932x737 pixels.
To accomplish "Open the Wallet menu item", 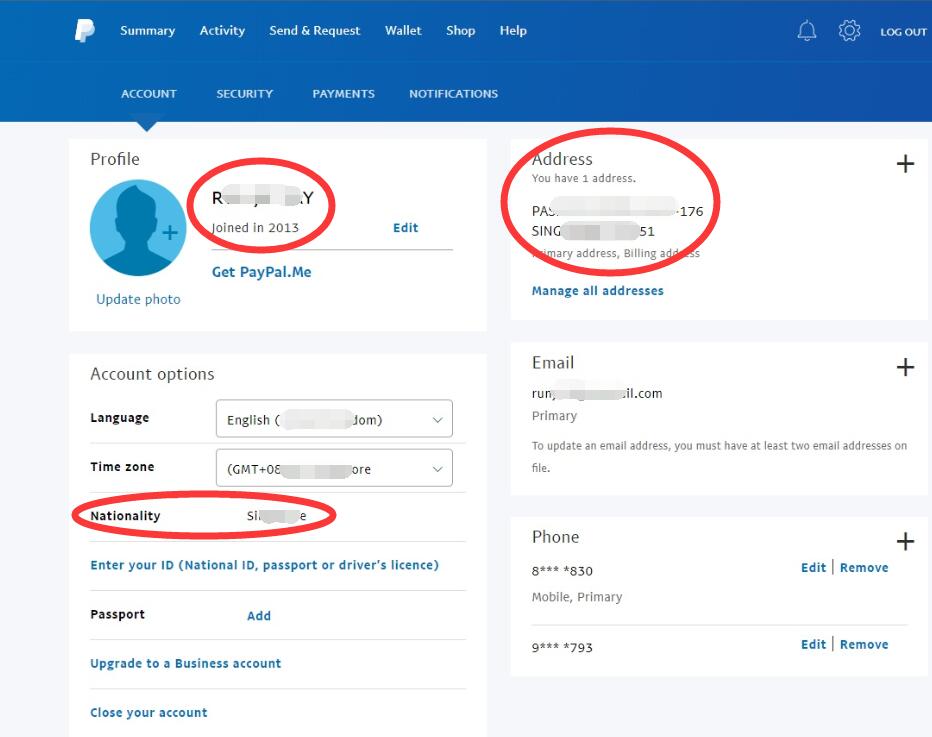I will tap(403, 31).
